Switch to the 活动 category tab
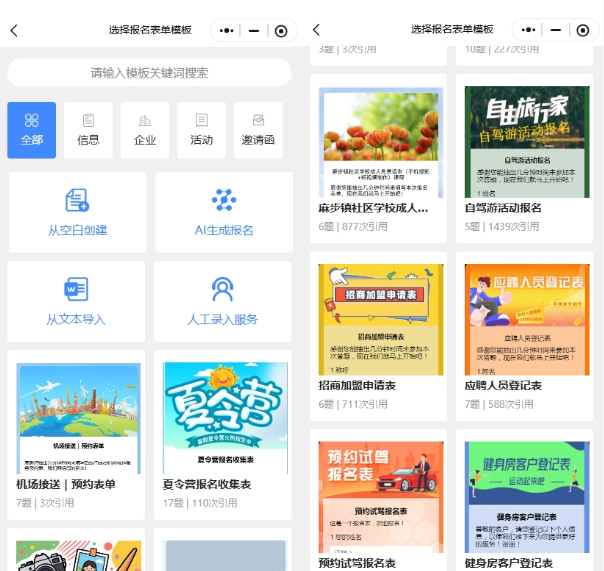The image size is (604, 571). (201, 130)
